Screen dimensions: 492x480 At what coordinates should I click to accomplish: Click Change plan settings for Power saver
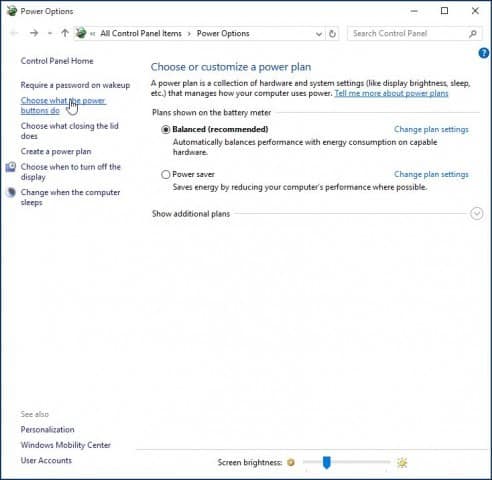[431, 174]
